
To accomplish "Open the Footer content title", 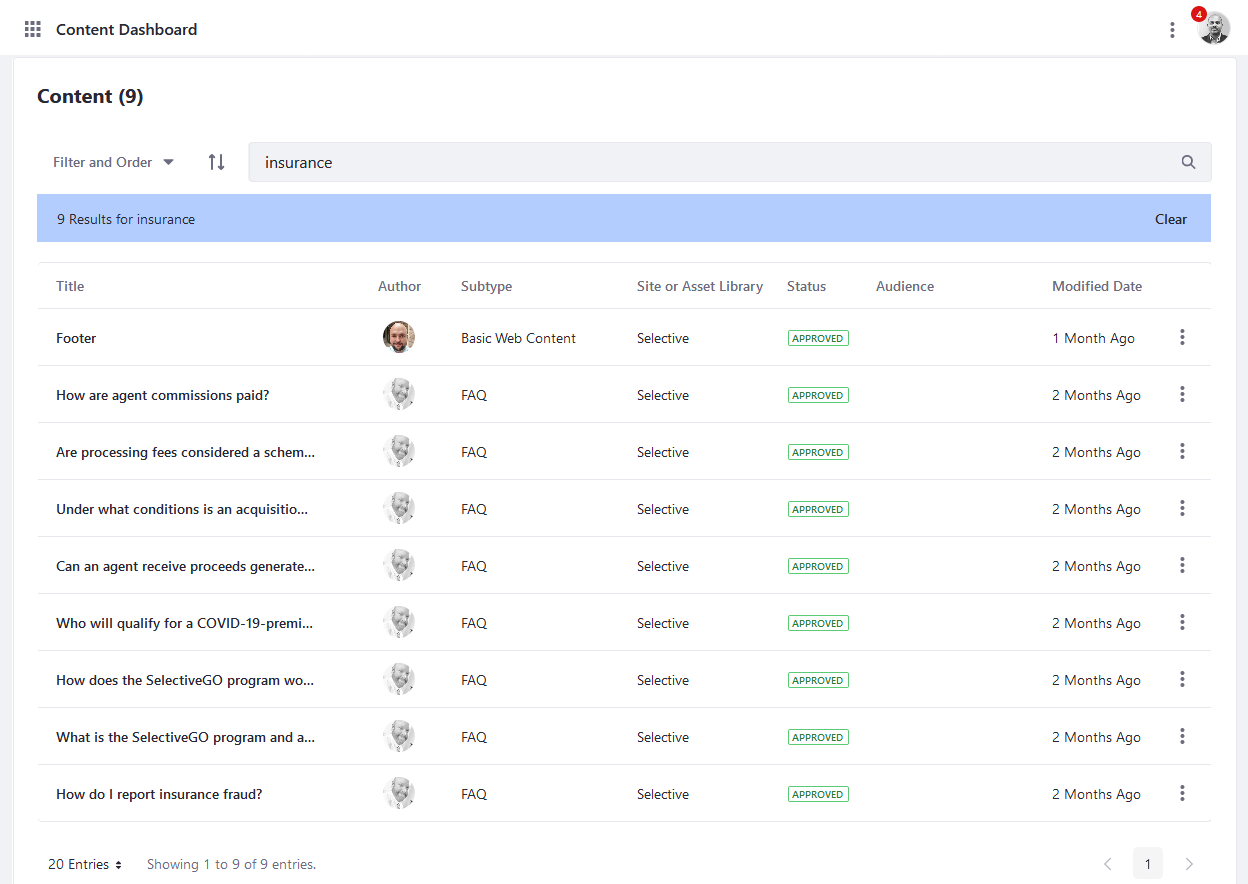I will tap(76, 338).
